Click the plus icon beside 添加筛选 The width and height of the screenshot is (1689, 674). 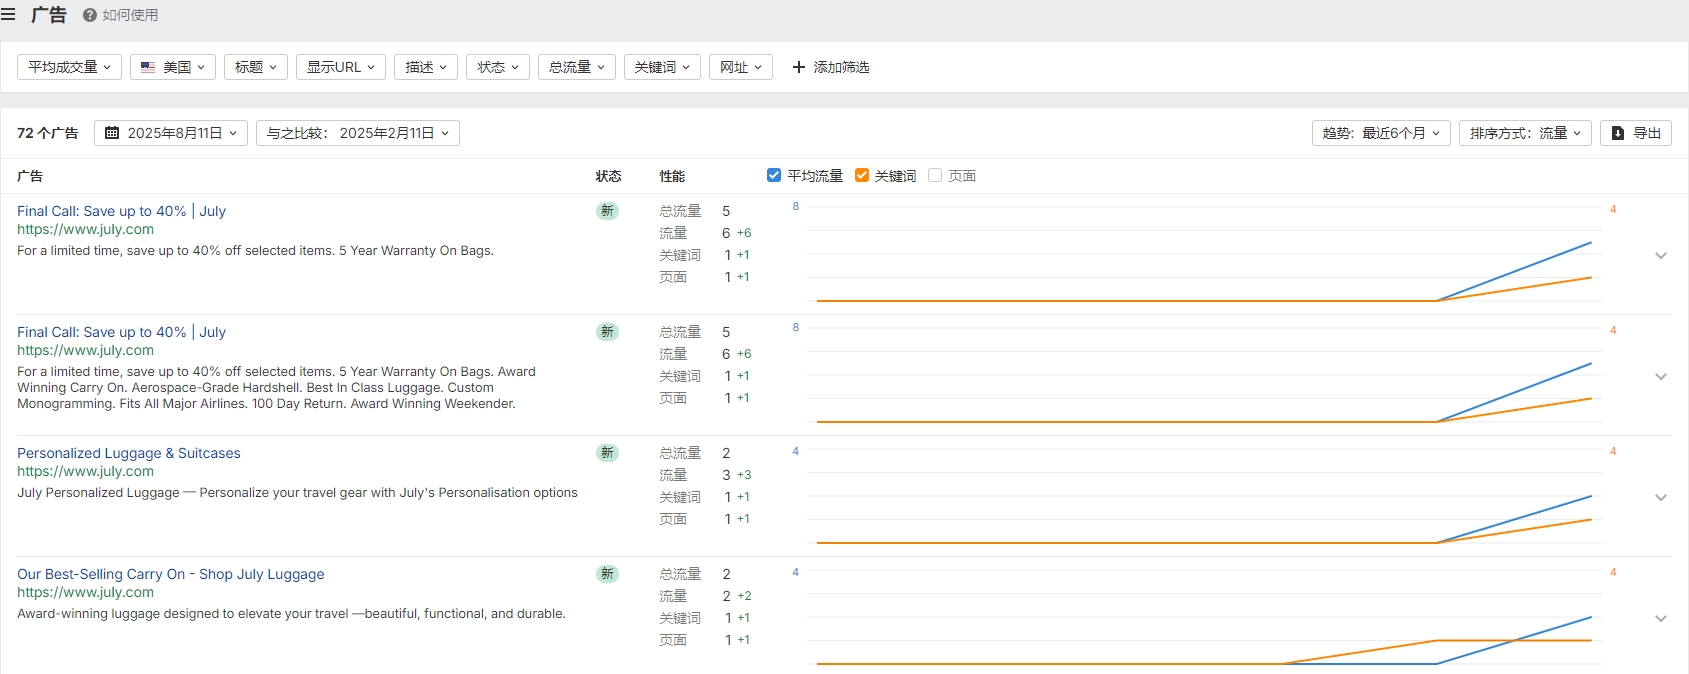click(798, 67)
